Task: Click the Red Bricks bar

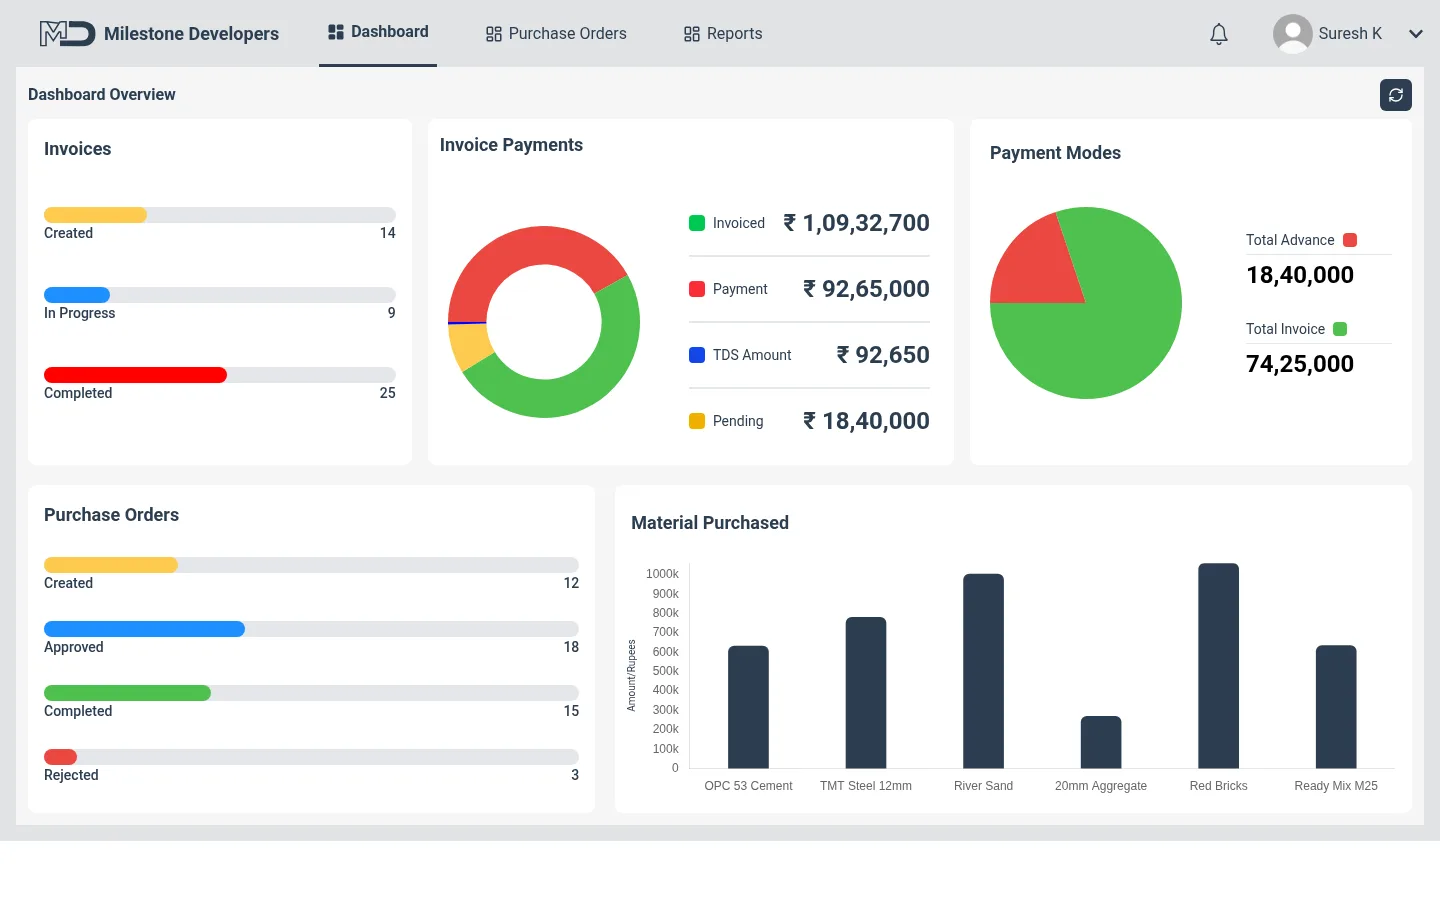Action: (x=1218, y=666)
